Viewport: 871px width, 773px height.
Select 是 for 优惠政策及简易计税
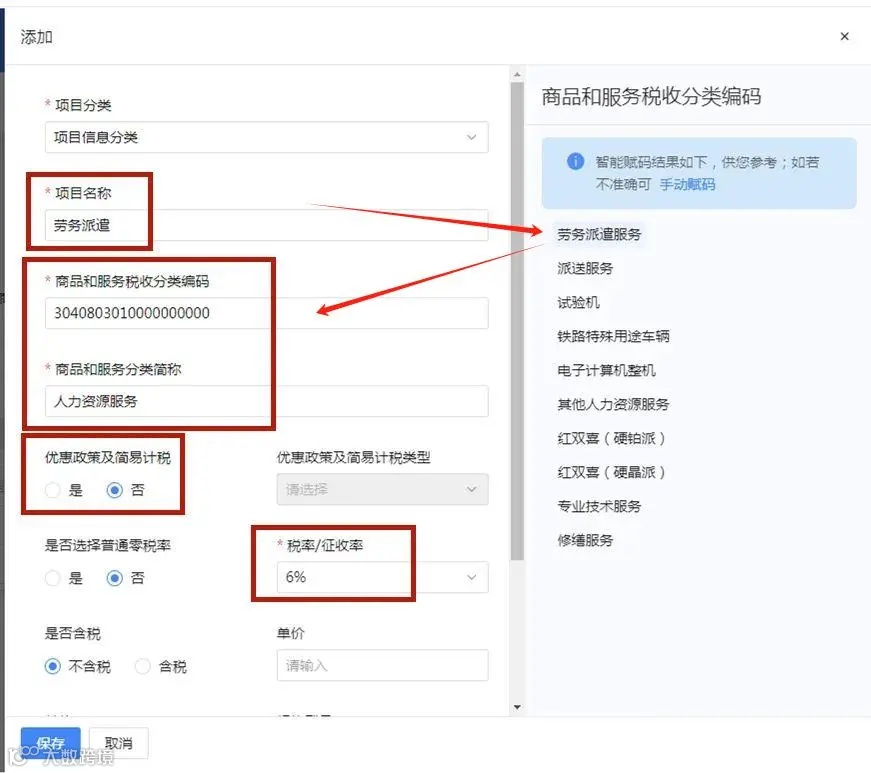pyautogui.click(x=53, y=490)
